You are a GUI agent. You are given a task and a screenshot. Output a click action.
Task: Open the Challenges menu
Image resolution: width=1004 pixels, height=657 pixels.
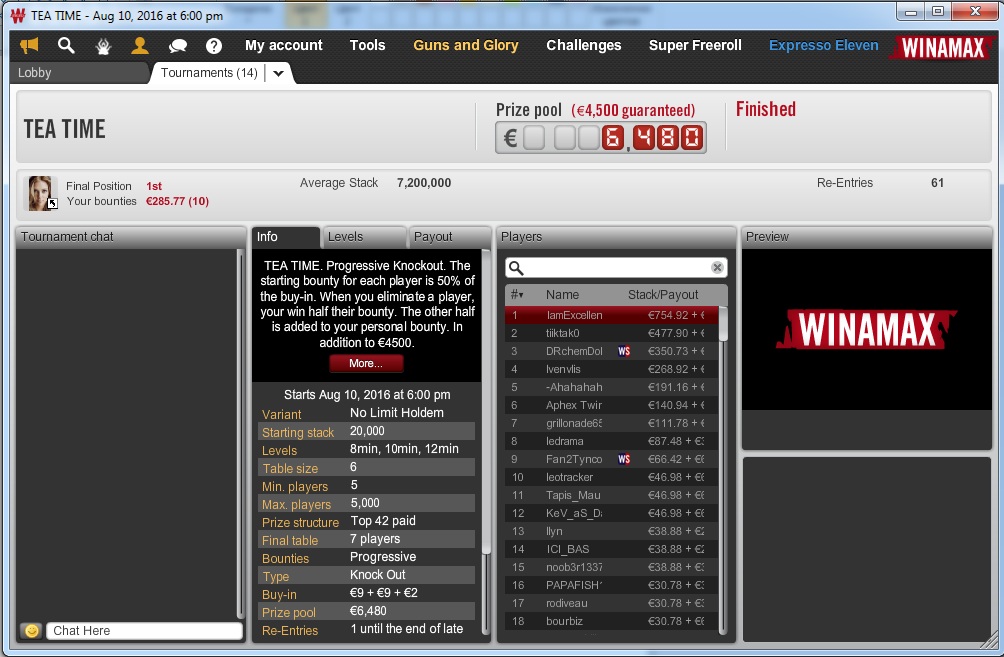pos(583,45)
